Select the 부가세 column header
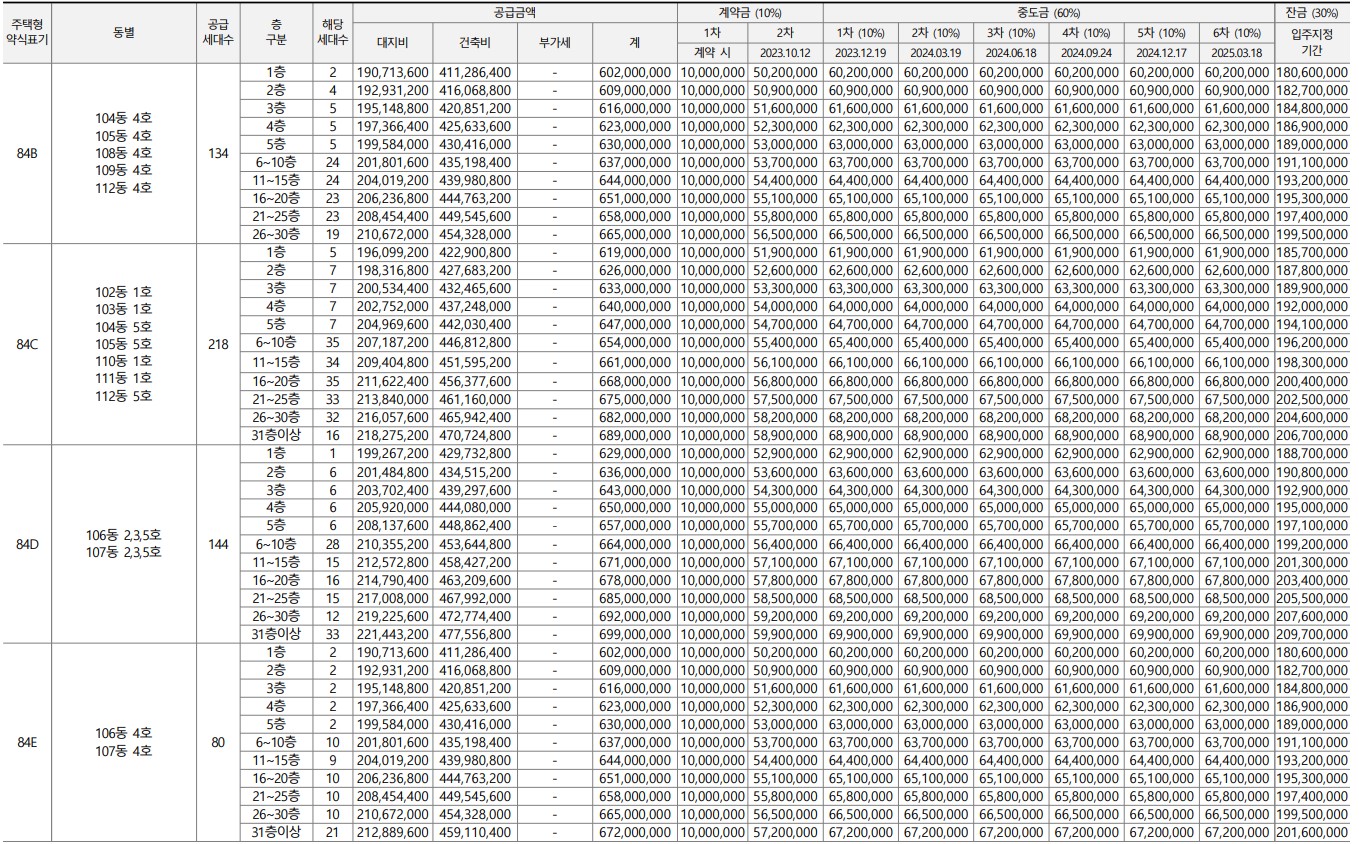Screen dimensions: 1359x844 555,44
